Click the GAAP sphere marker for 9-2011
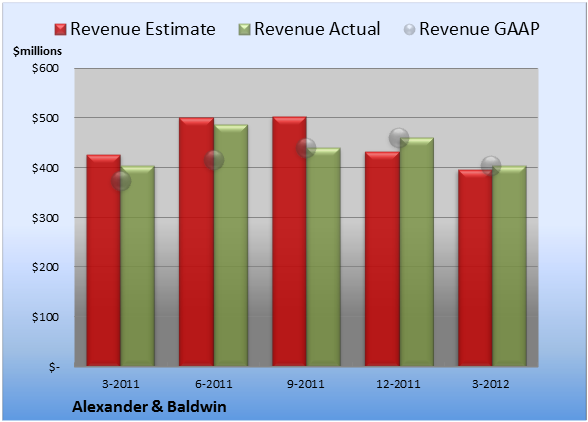This screenshot has width=588, height=422. click(306, 148)
